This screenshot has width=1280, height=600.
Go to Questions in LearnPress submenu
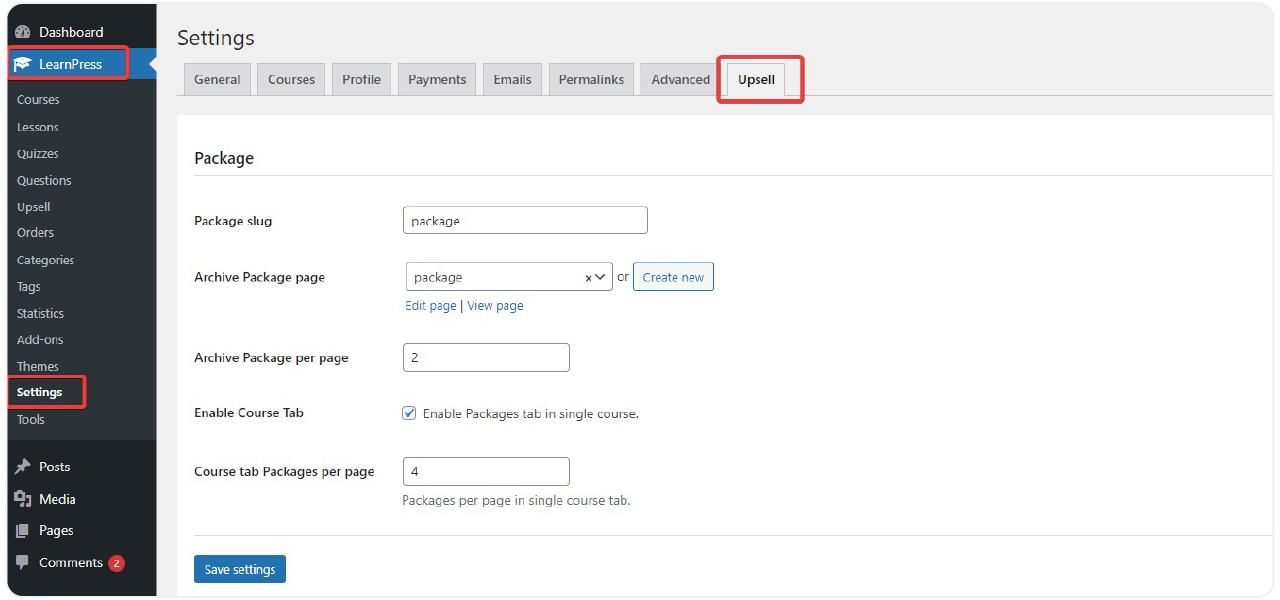pos(44,181)
